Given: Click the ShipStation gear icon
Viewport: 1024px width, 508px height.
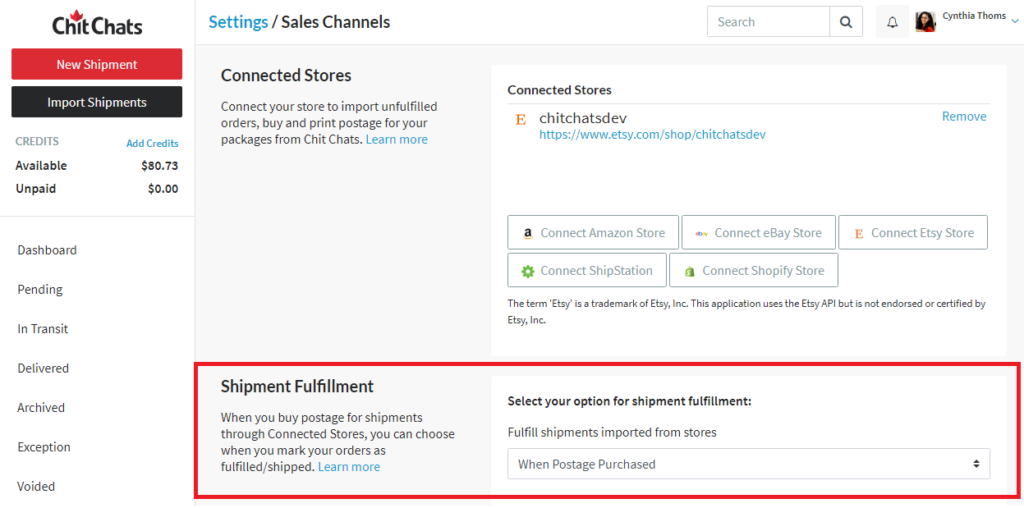Looking at the screenshot, I should click(528, 271).
